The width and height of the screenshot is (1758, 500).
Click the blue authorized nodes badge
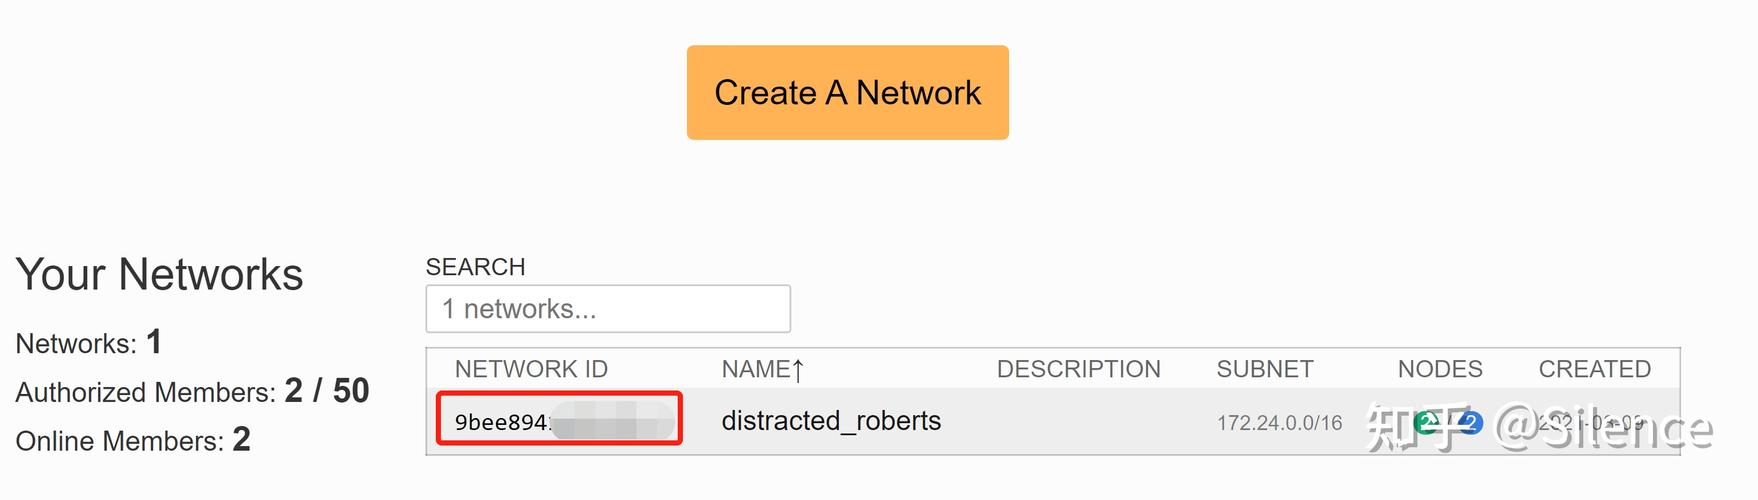pos(1469,423)
